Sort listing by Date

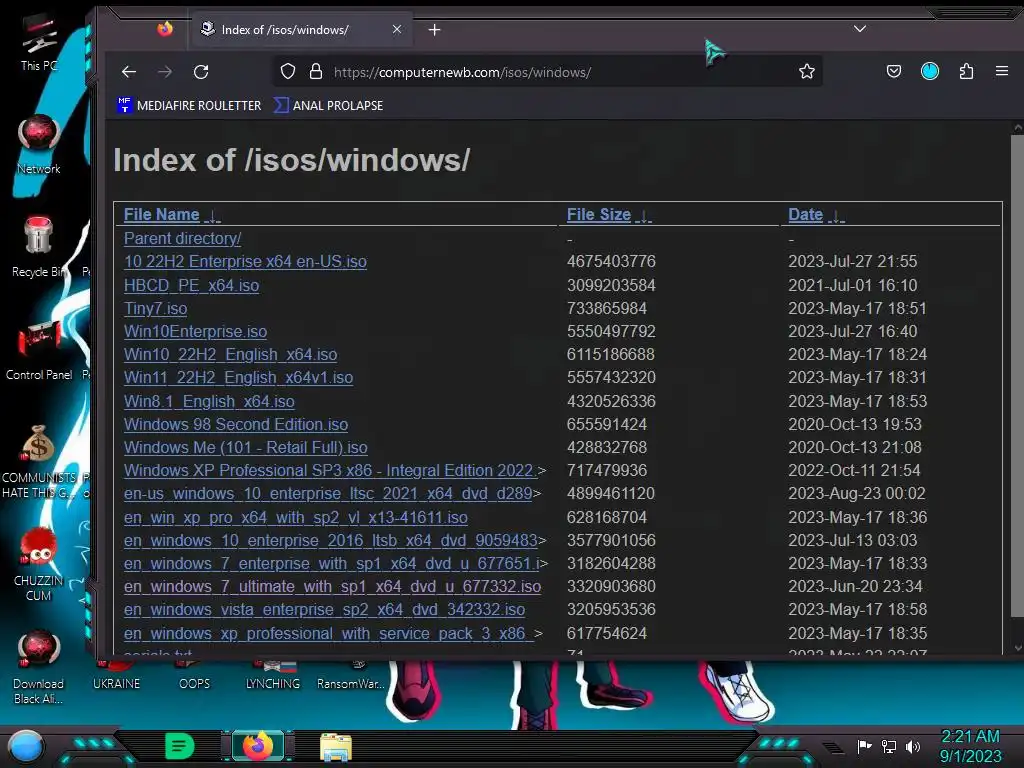pyautogui.click(x=805, y=214)
